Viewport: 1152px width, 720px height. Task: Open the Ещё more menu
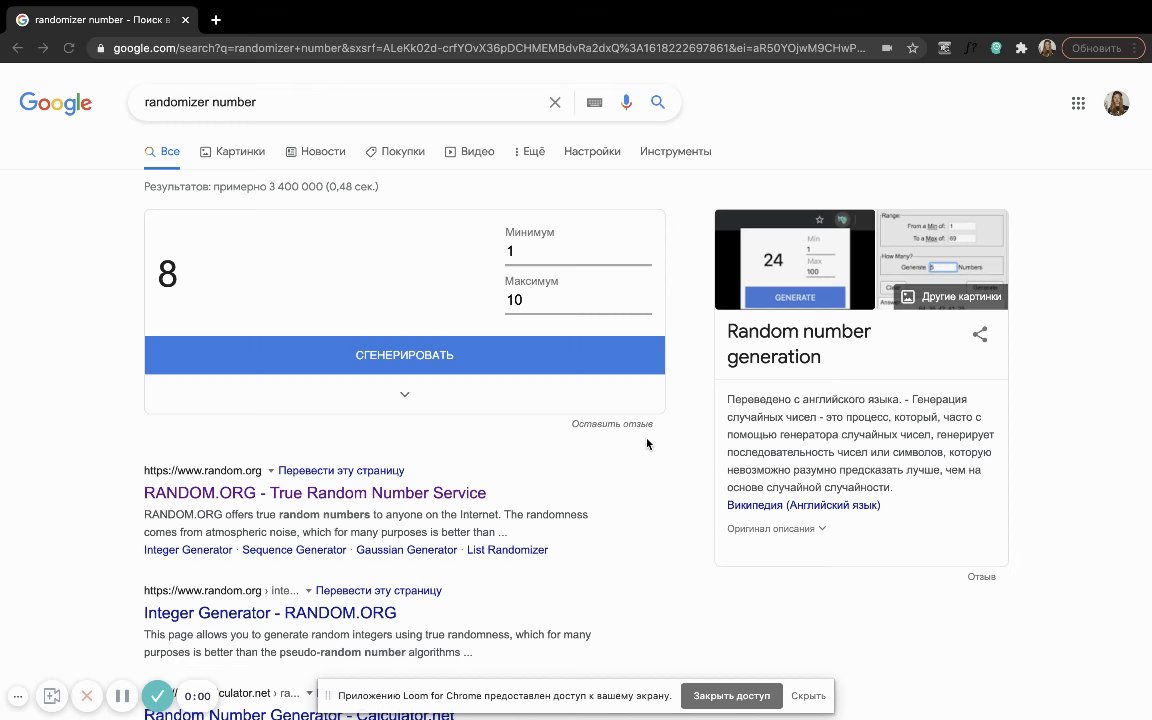pos(530,151)
